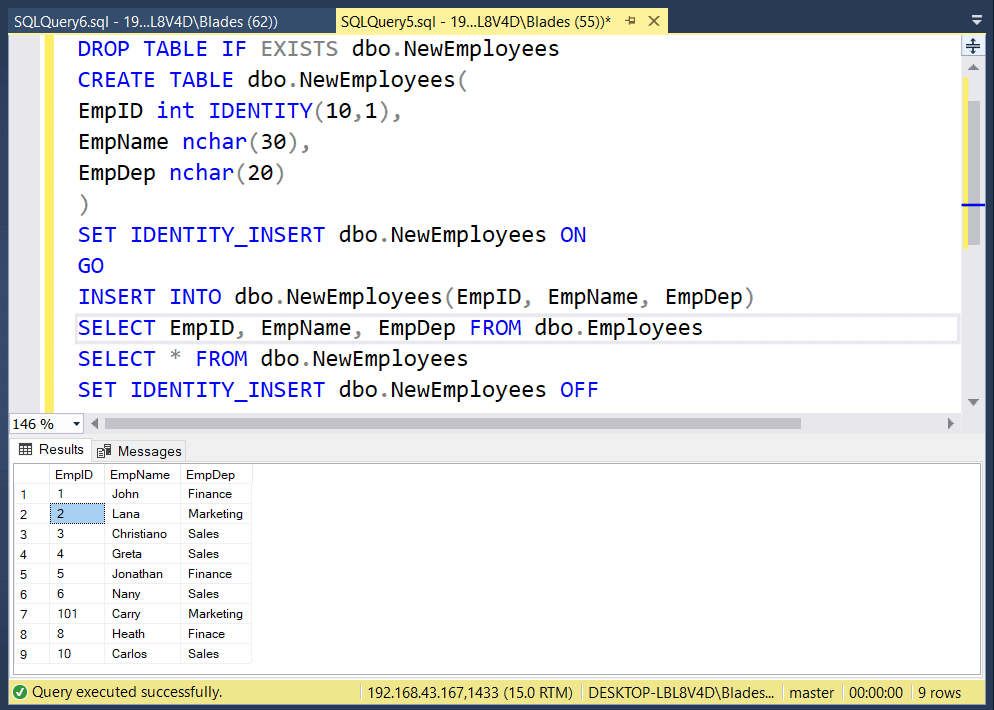
Task: Click the left arrow of the horizontal scrollbar
Action: pos(96,423)
